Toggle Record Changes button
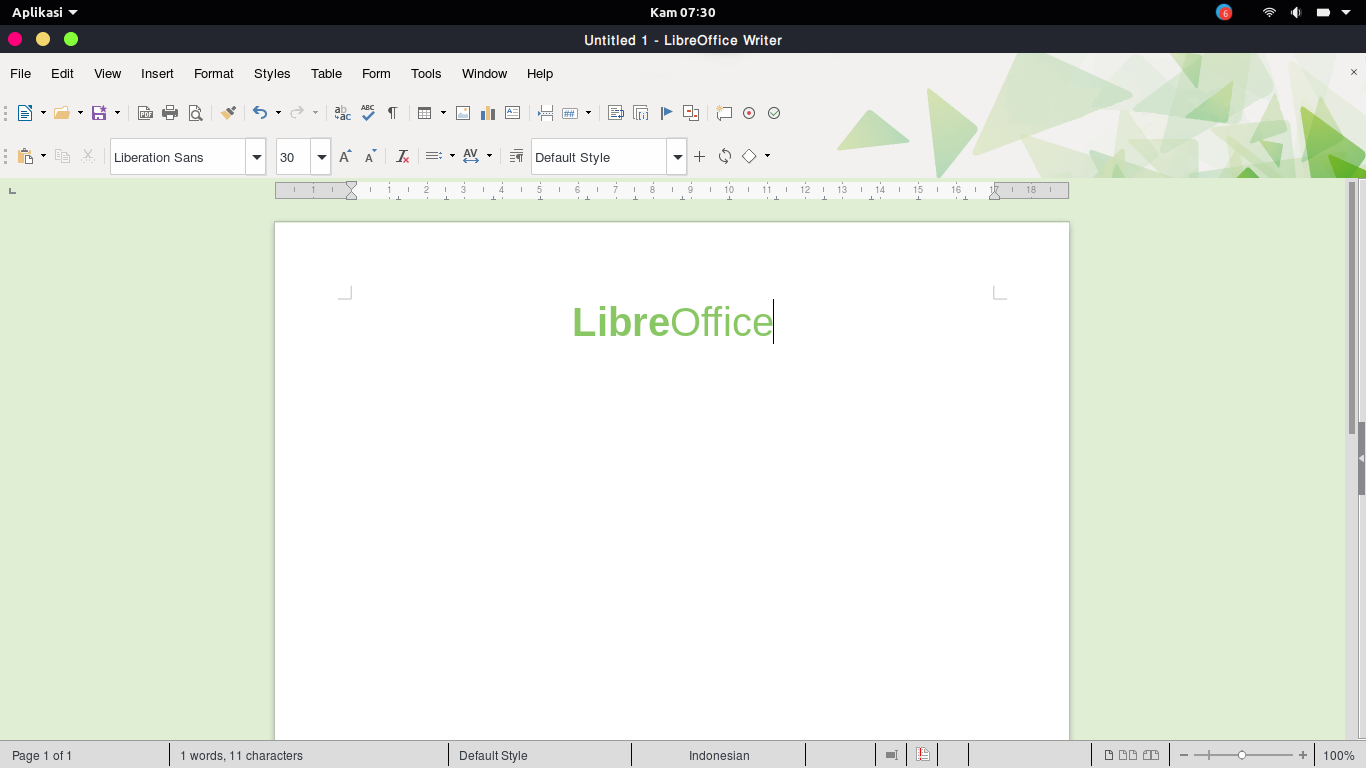The image size is (1366, 768). point(749,113)
